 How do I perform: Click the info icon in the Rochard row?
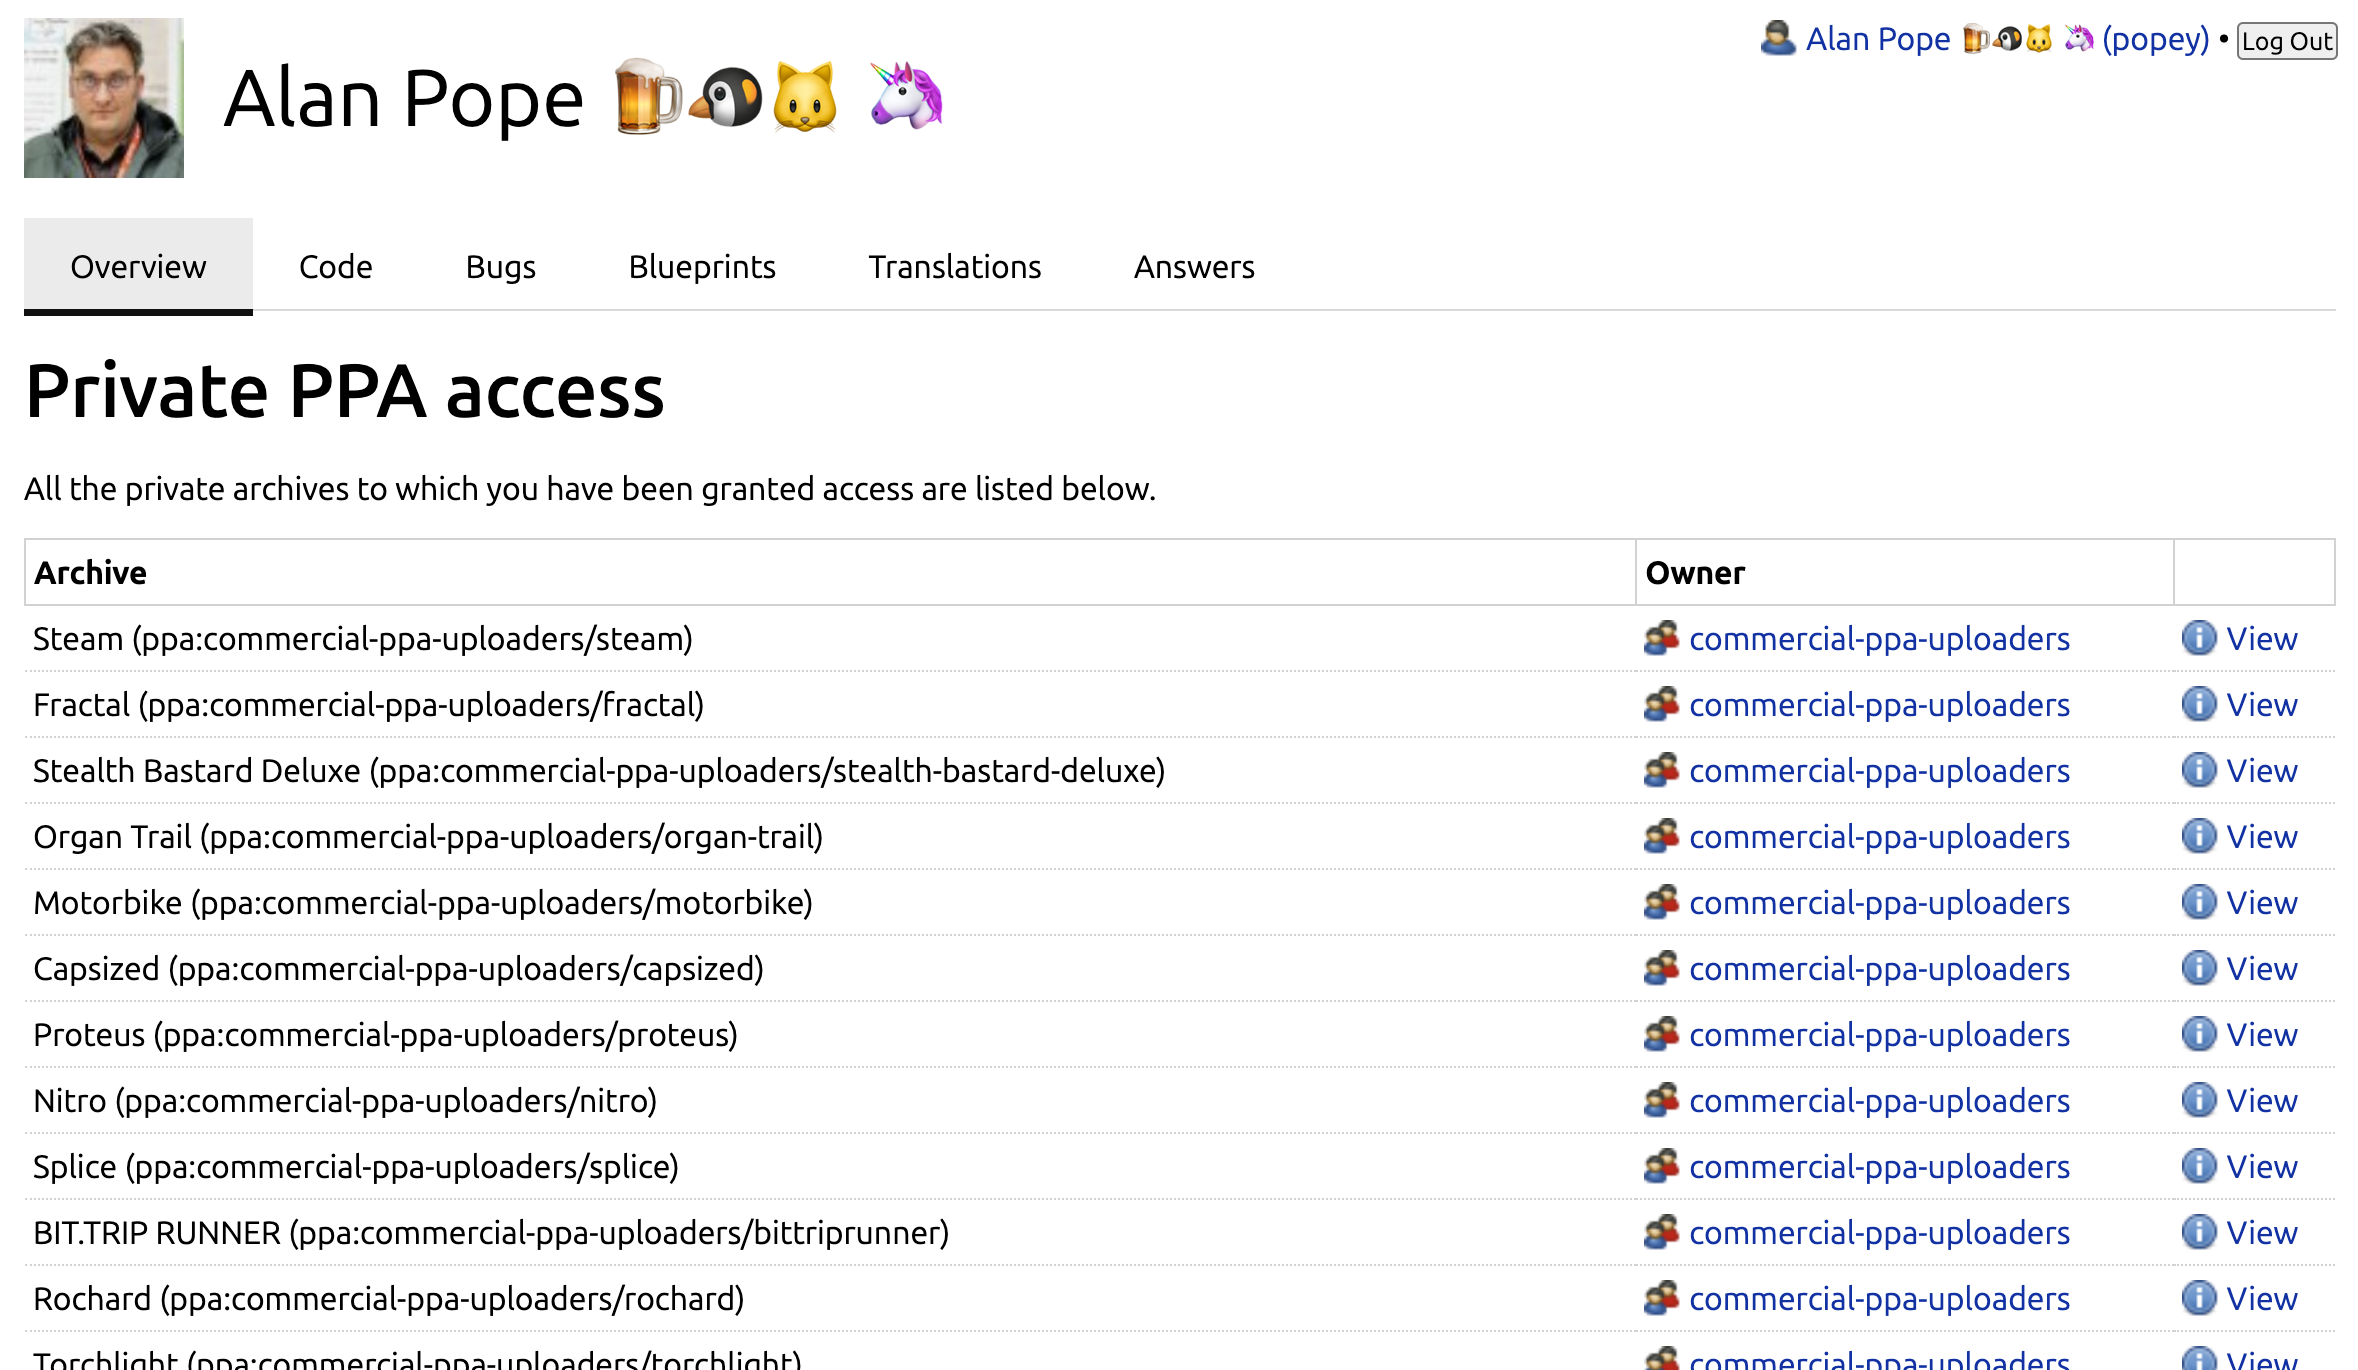[2198, 1298]
